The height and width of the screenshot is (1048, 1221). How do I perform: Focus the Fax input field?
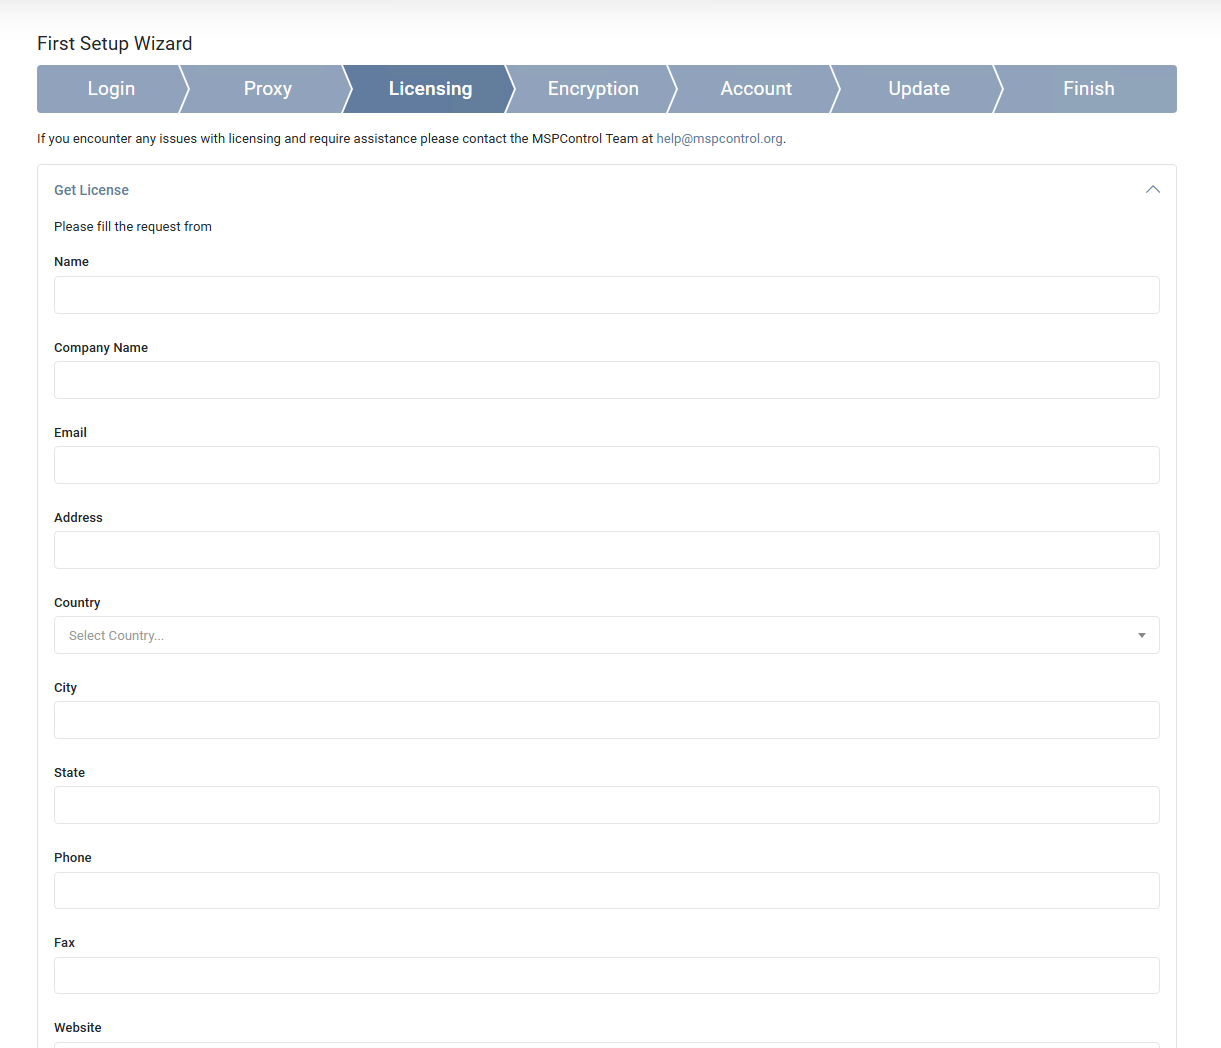tap(607, 975)
